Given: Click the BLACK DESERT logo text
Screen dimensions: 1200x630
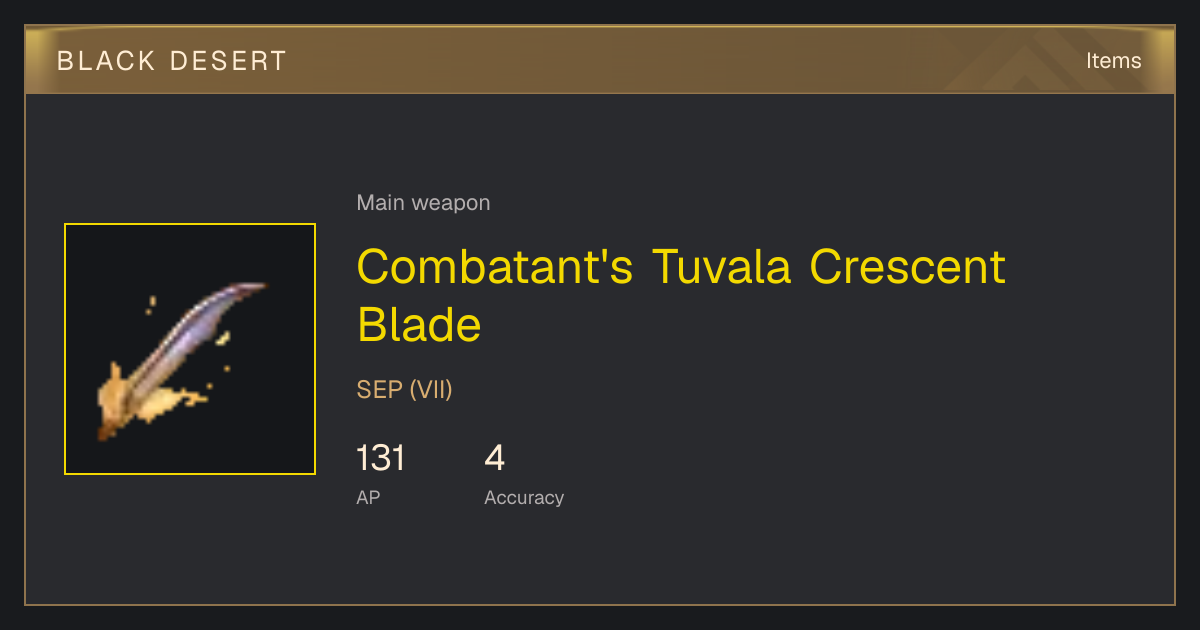Looking at the screenshot, I should click(172, 61).
